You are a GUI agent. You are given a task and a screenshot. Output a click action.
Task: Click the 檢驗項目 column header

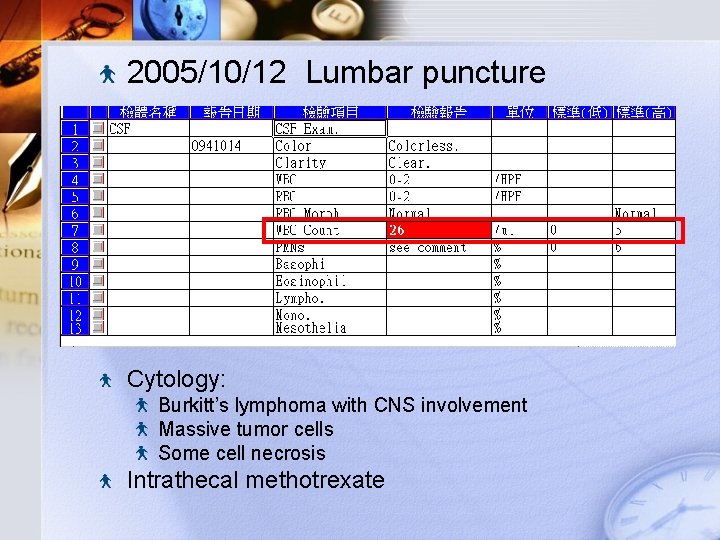pyautogui.click(x=330, y=112)
